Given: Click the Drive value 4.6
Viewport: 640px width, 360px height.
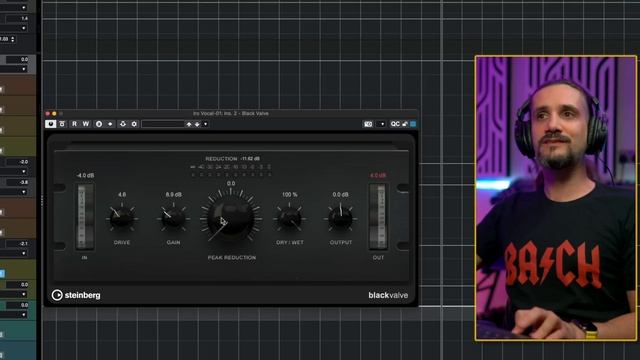Looking at the screenshot, I should 122,195.
